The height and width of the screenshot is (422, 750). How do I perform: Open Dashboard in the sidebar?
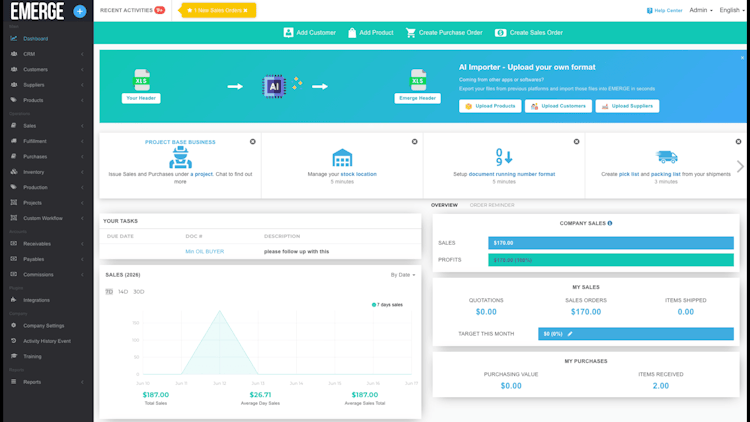click(x=35, y=39)
